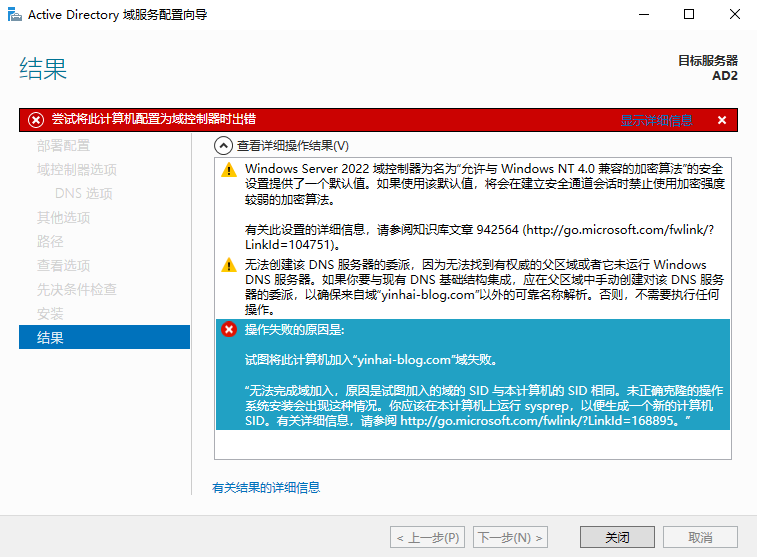The image size is (757, 557).
Task: Click the warning icon beside Windows Server 2022 message
Action: tap(229, 170)
